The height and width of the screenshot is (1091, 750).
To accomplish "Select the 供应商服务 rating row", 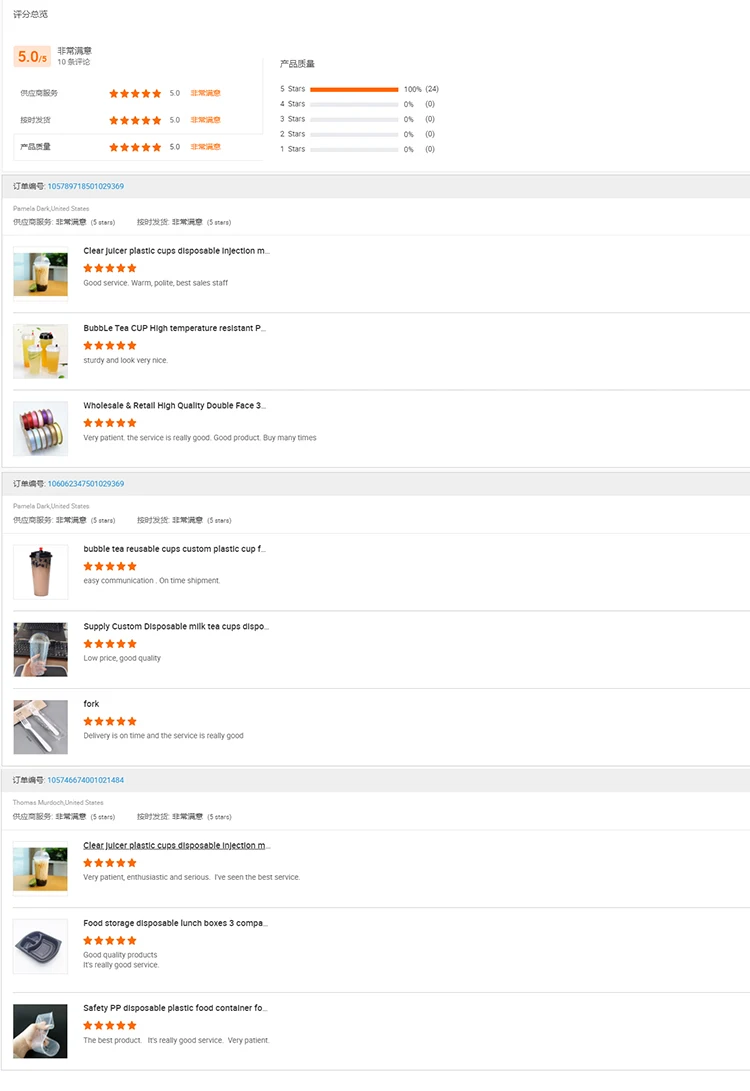I will [138, 93].
